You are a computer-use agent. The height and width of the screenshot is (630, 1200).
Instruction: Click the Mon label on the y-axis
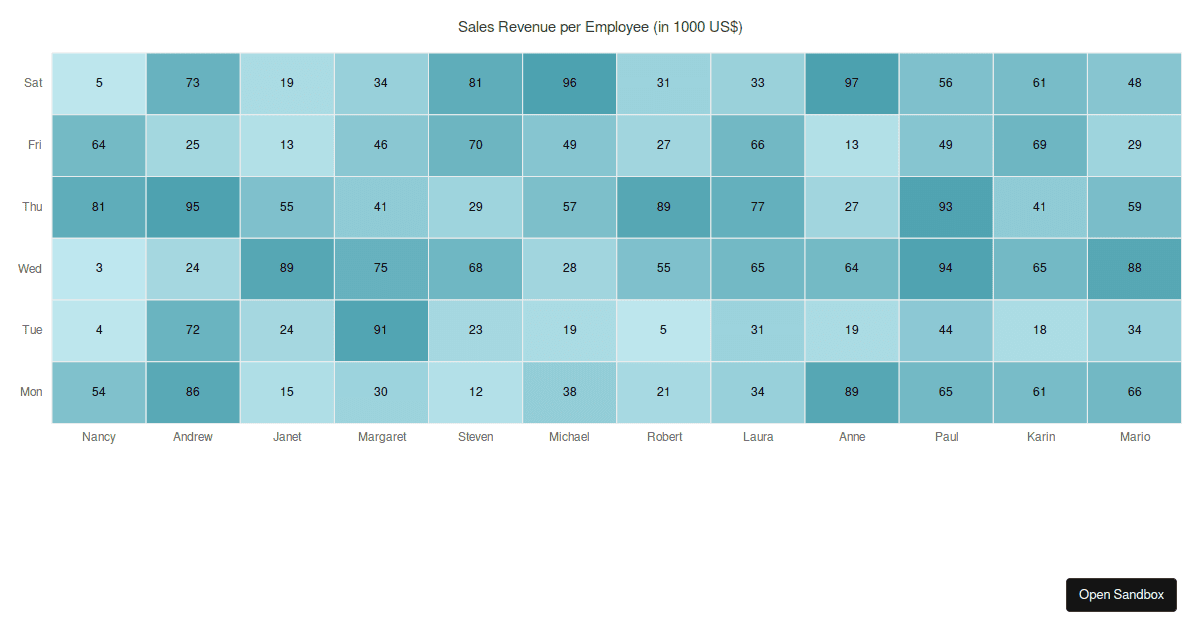(31, 392)
